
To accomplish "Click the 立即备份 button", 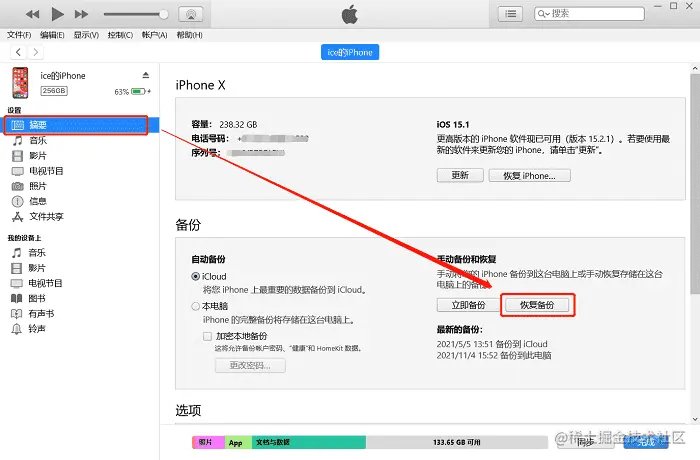I will [x=468, y=305].
